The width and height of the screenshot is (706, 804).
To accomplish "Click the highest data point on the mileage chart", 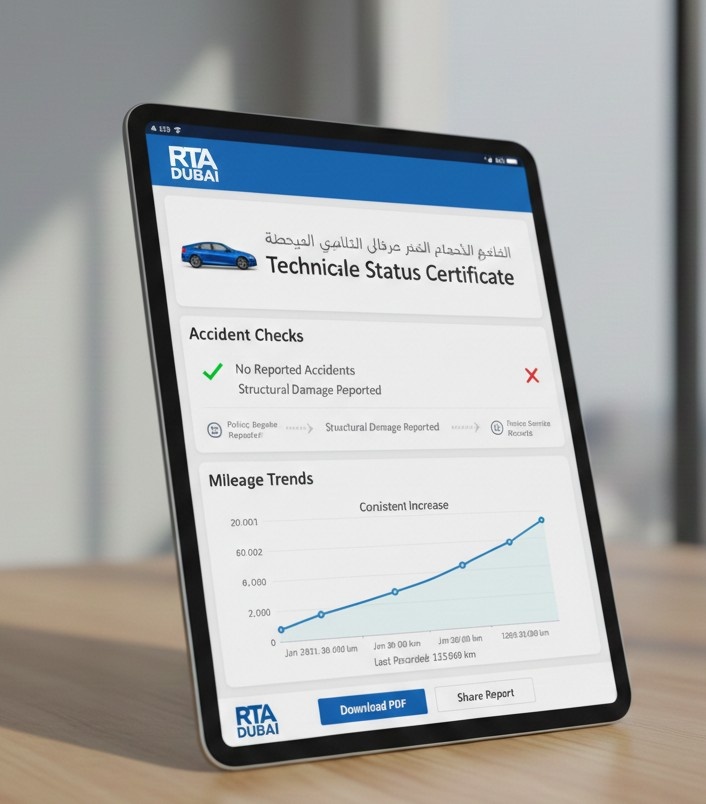I will (x=541, y=520).
